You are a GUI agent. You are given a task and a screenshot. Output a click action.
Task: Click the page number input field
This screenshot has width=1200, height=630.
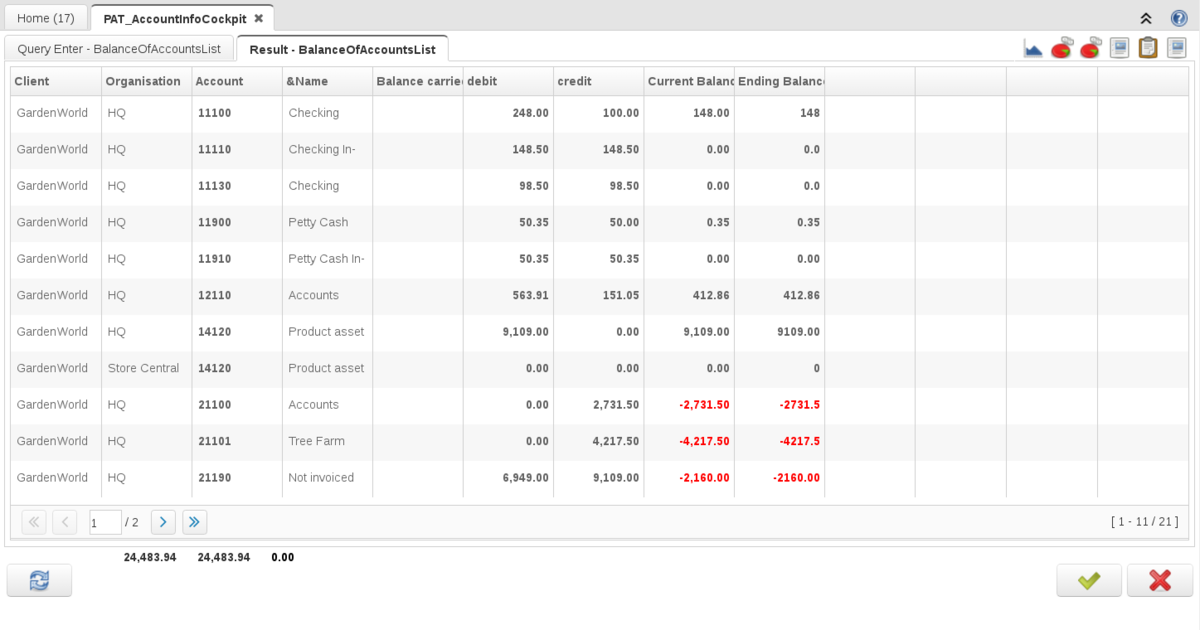pyautogui.click(x=105, y=522)
